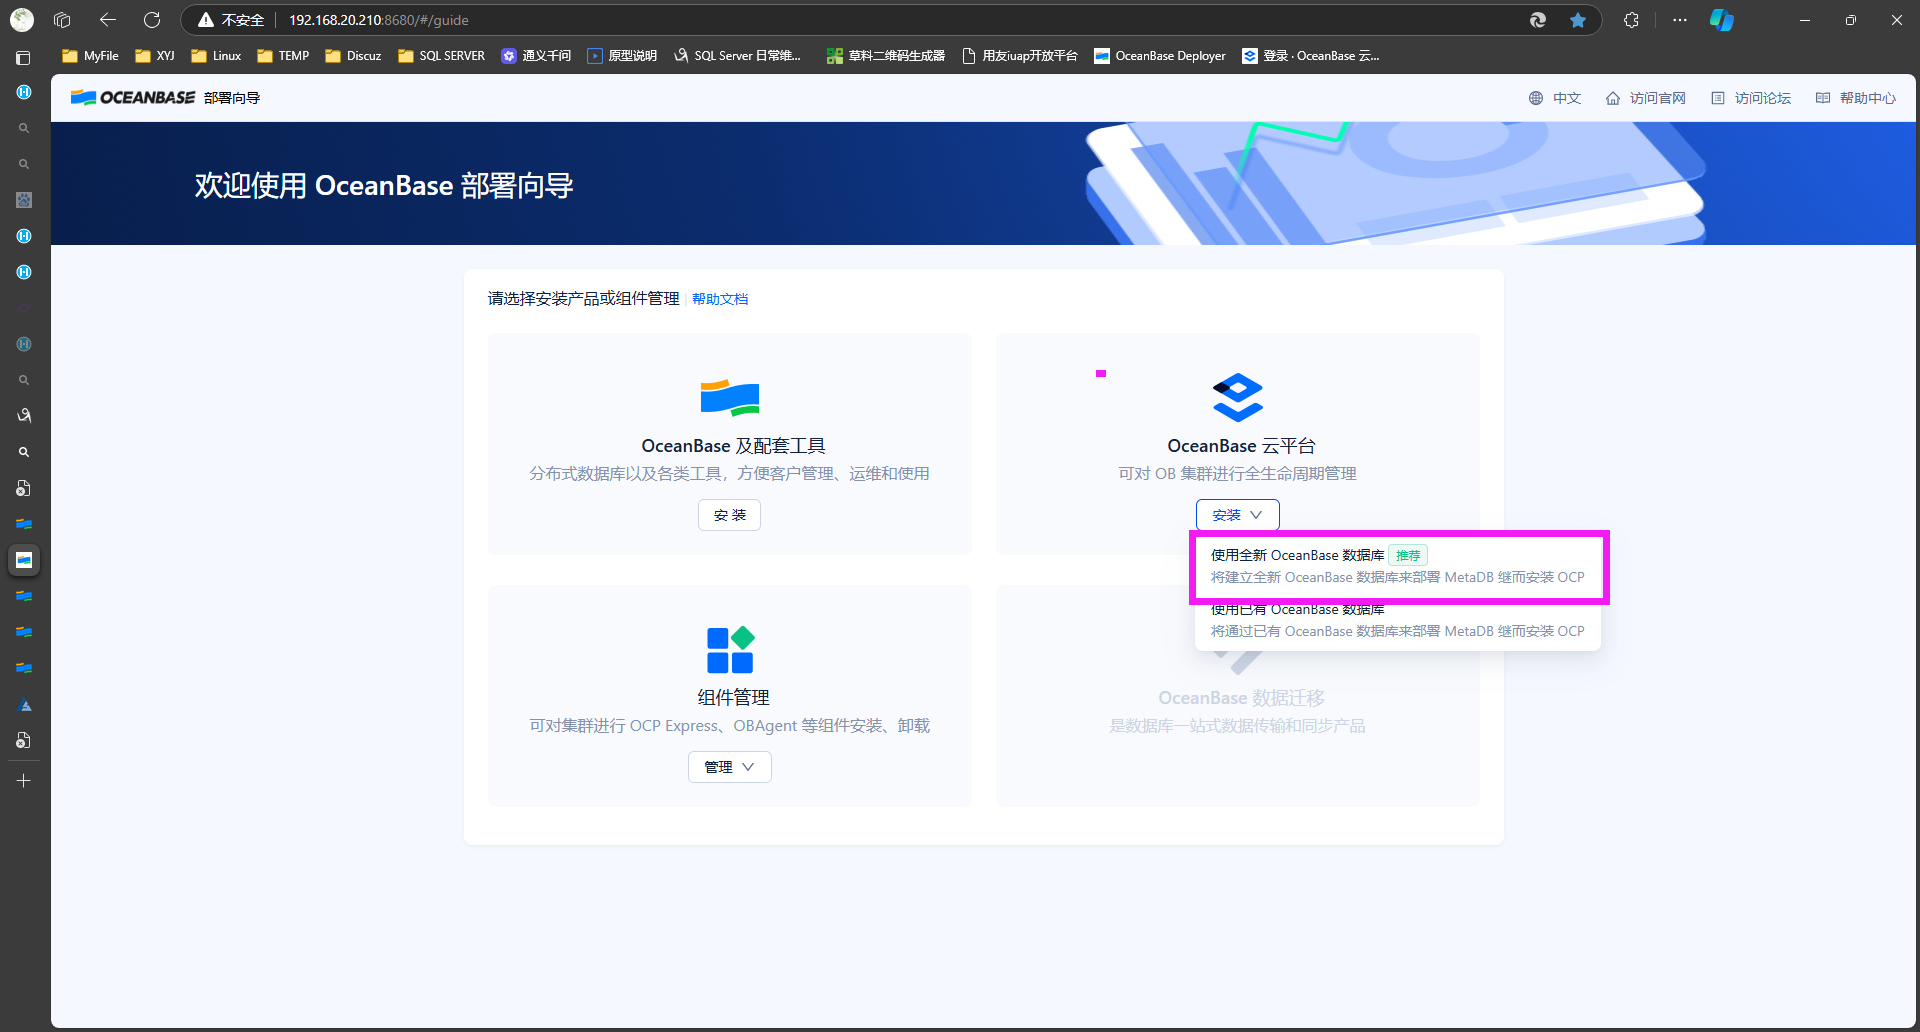Open the 访问论坛 link
1920x1032 pixels.
[x=1751, y=98]
